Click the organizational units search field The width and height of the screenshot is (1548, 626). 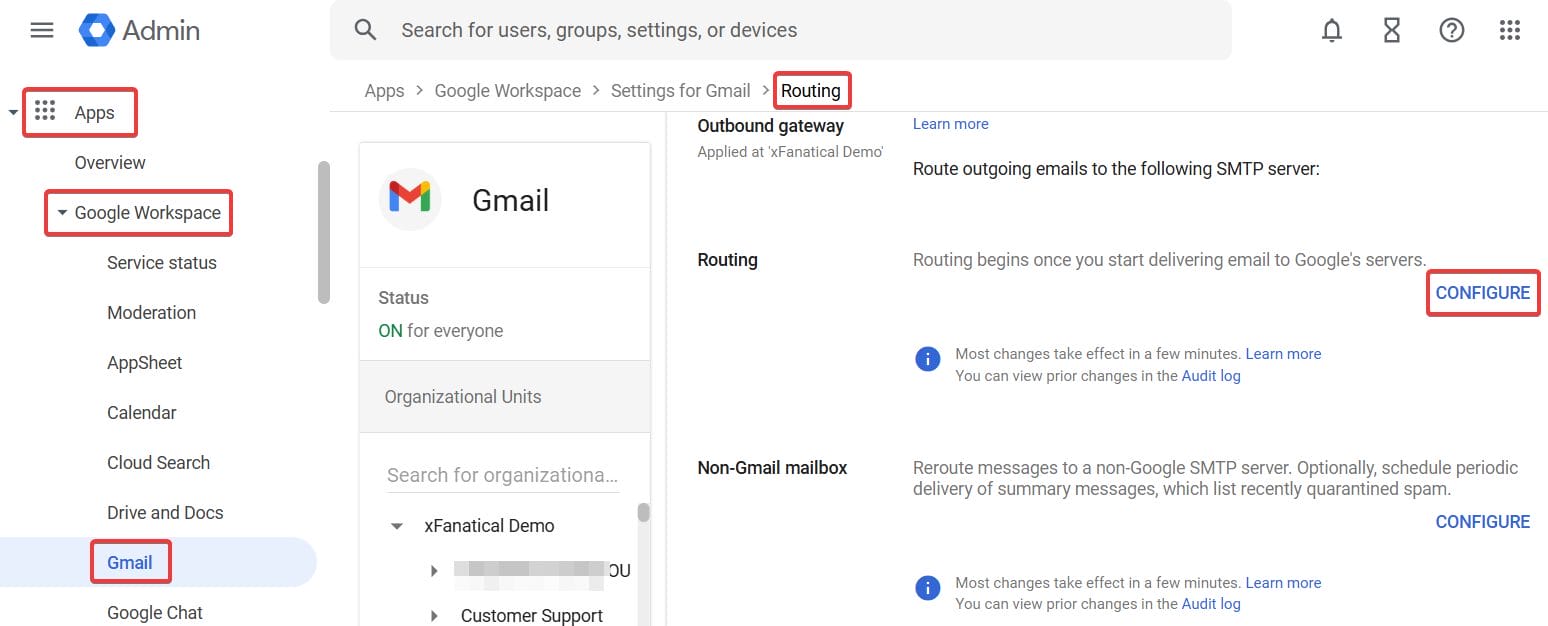pos(502,475)
